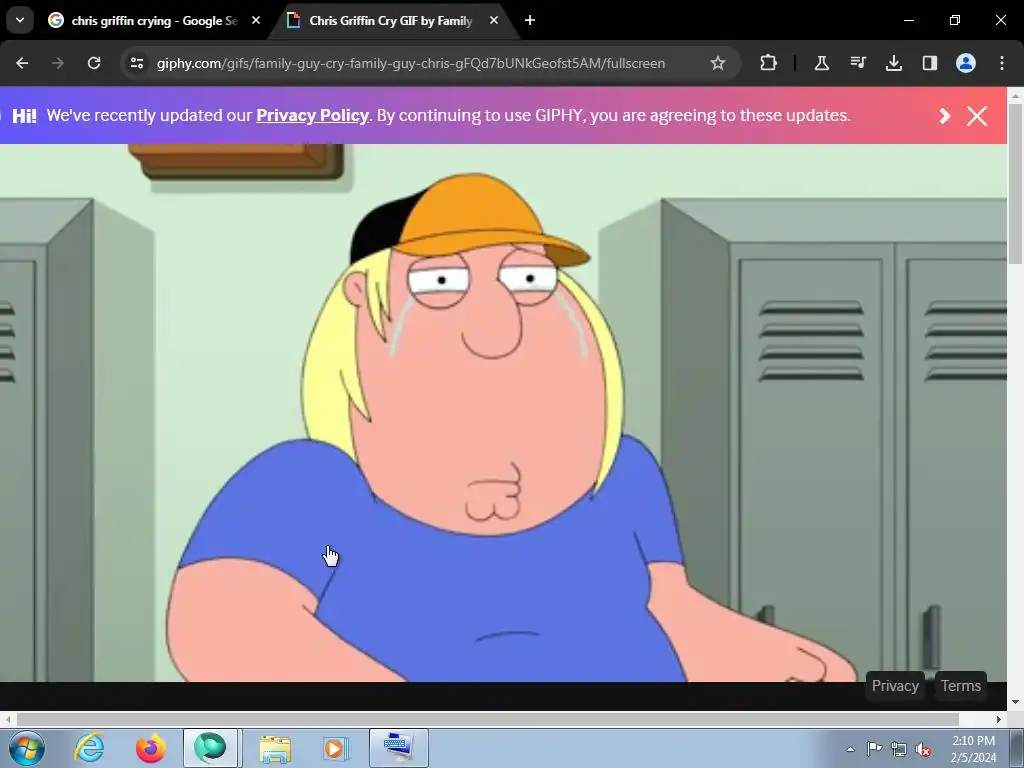Click the Chris Griffin crying GIF

[x=504, y=413]
